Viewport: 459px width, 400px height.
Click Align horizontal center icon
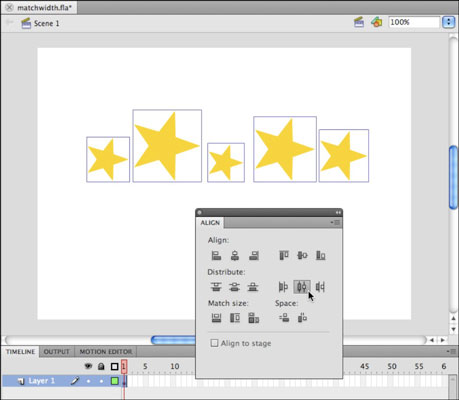pyautogui.click(x=235, y=256)
